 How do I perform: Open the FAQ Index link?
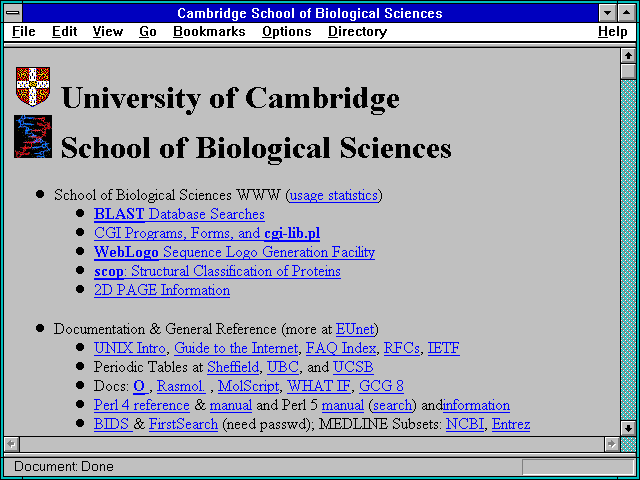point(341,348)
